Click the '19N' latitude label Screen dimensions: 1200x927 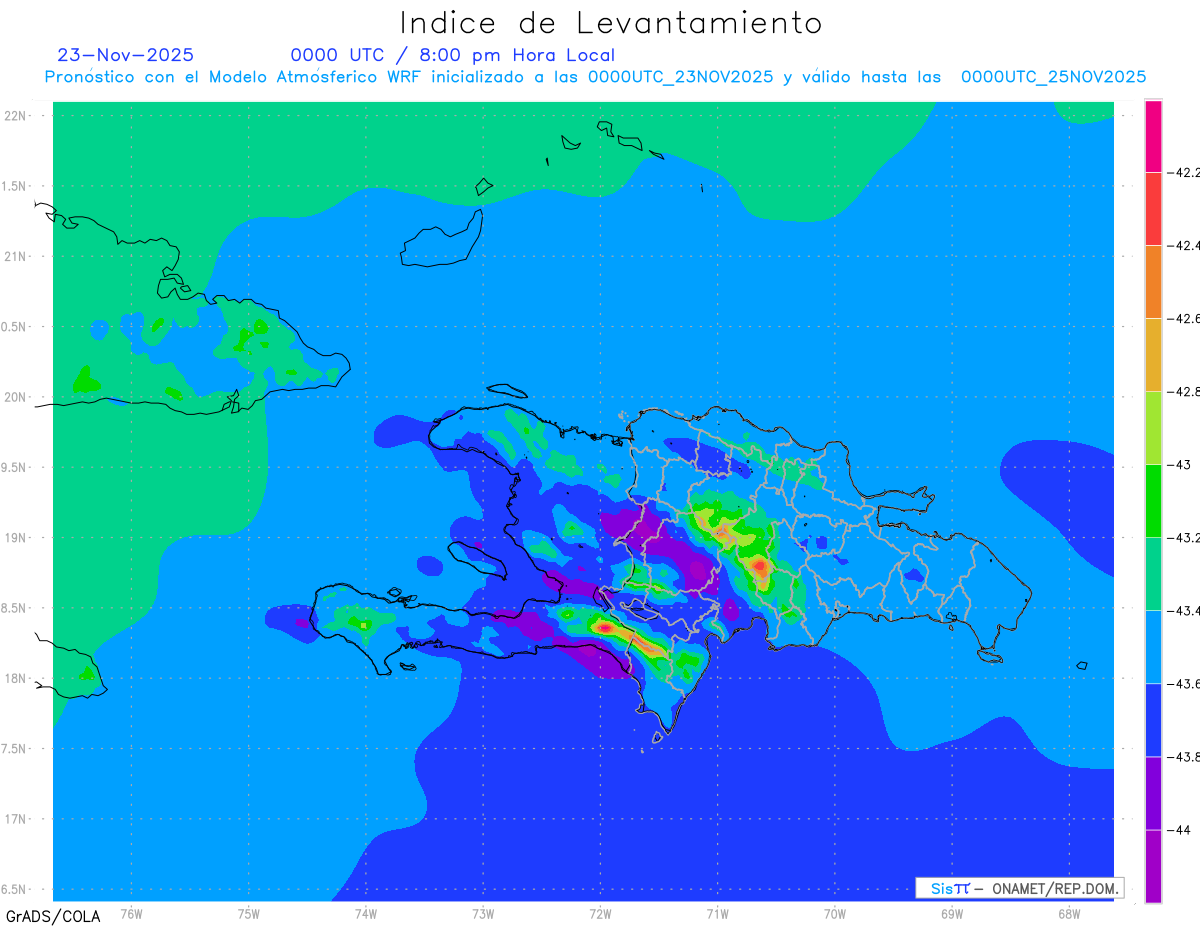tap(16, 537)
